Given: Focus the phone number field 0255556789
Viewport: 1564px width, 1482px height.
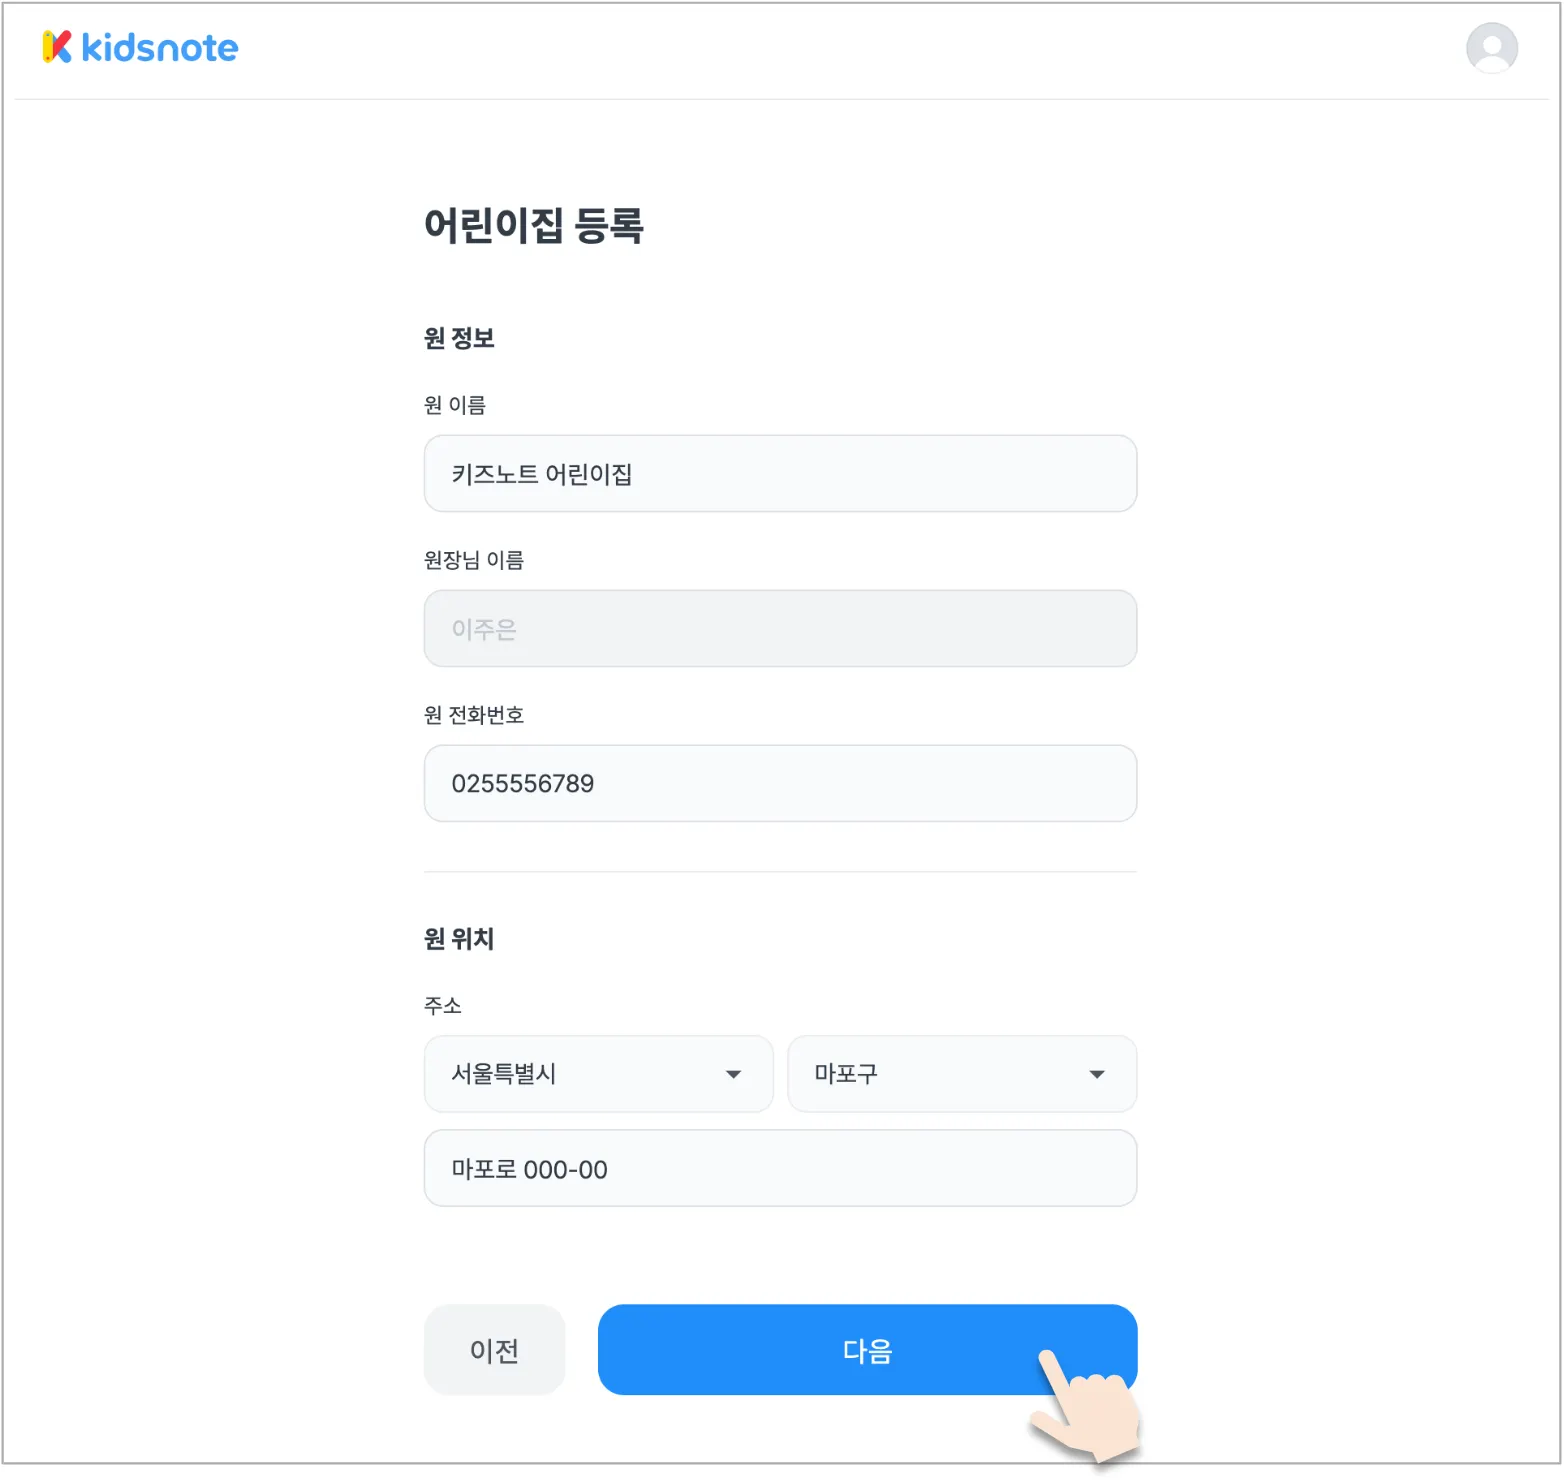Looking at the screenshot, I should pyautogui.click(x=780, y=784).
